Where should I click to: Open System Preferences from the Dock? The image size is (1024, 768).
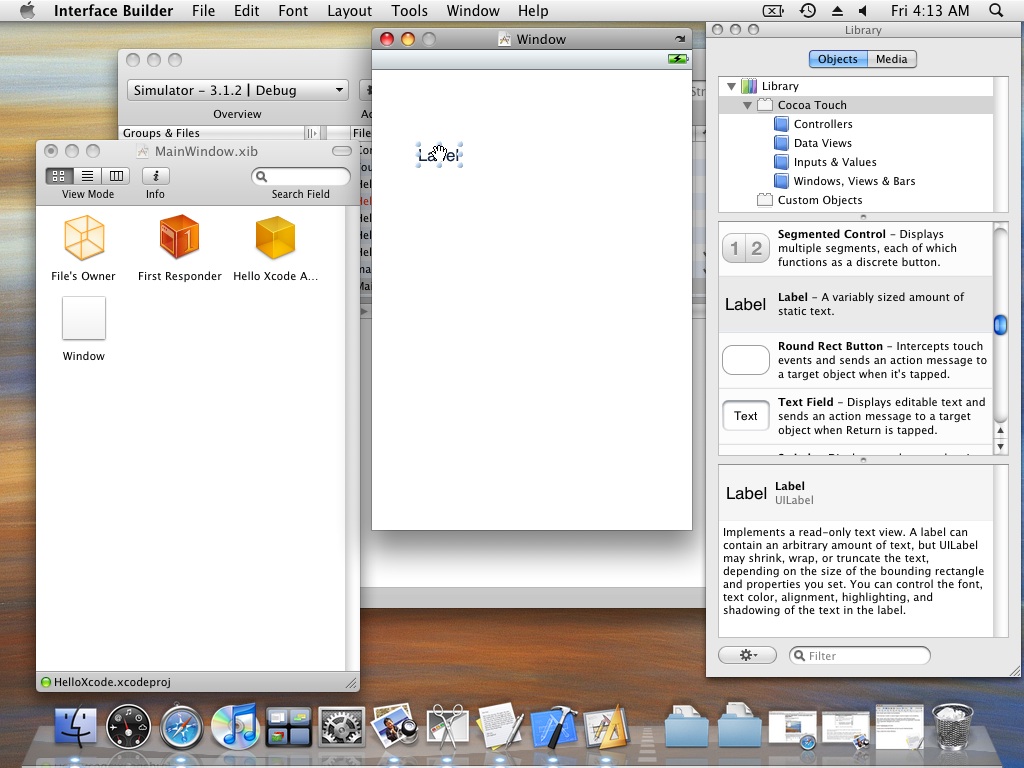coord(341,726)
